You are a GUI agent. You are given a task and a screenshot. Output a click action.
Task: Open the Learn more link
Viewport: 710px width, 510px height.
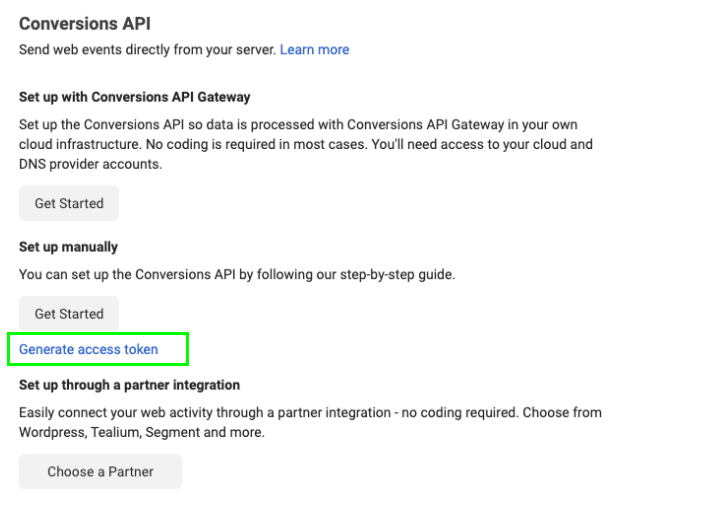(314, 49)
